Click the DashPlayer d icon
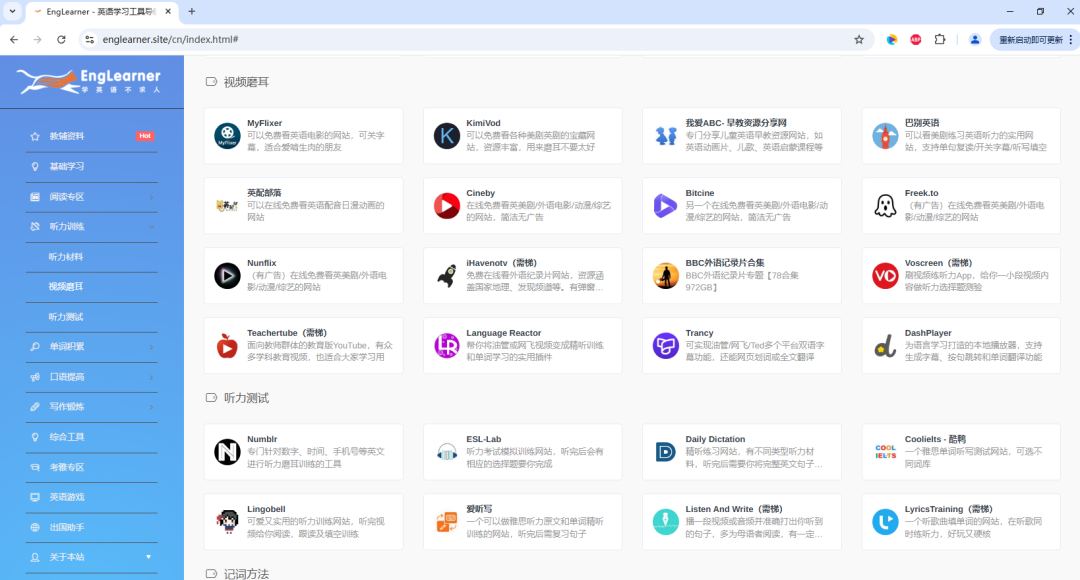Screen dimensions: 1080x580 pyautogui.click(x=885, y=345)
